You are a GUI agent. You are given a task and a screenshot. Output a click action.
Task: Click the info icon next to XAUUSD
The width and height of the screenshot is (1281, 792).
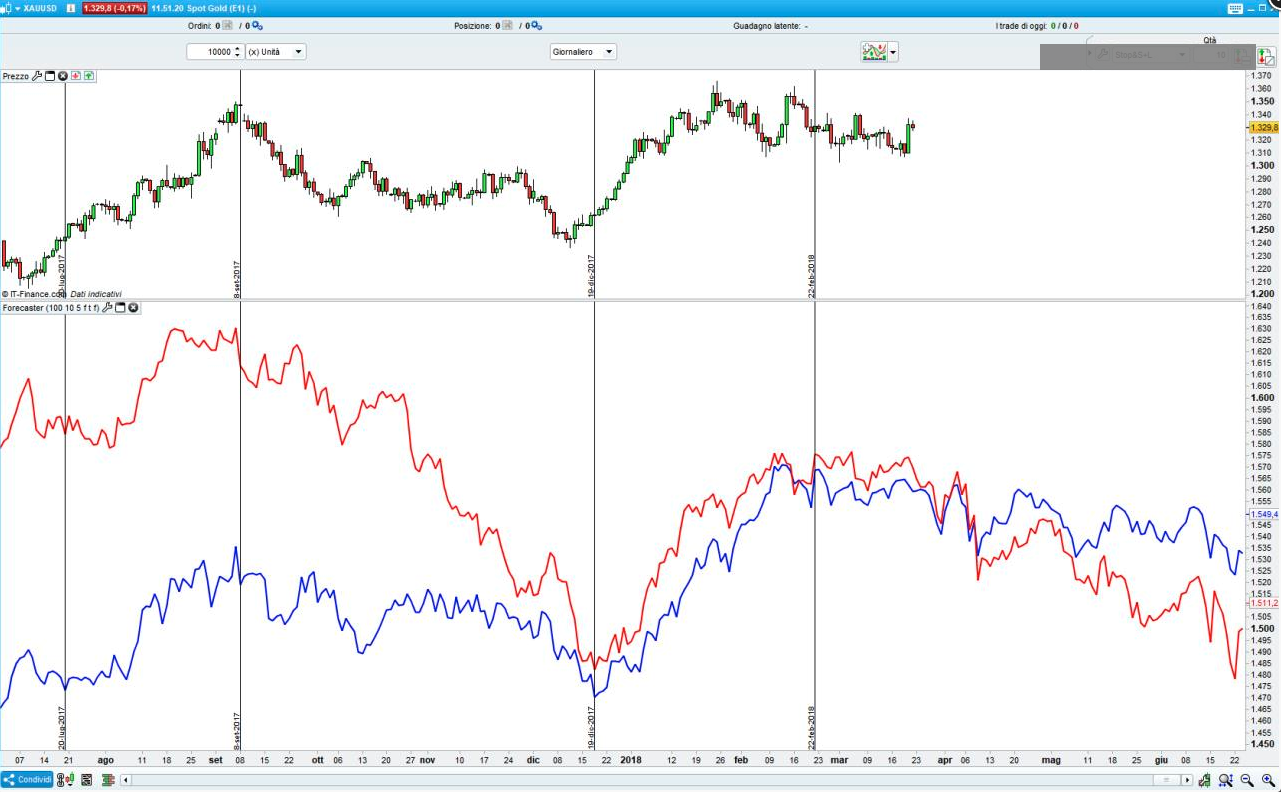click(70, 8)
